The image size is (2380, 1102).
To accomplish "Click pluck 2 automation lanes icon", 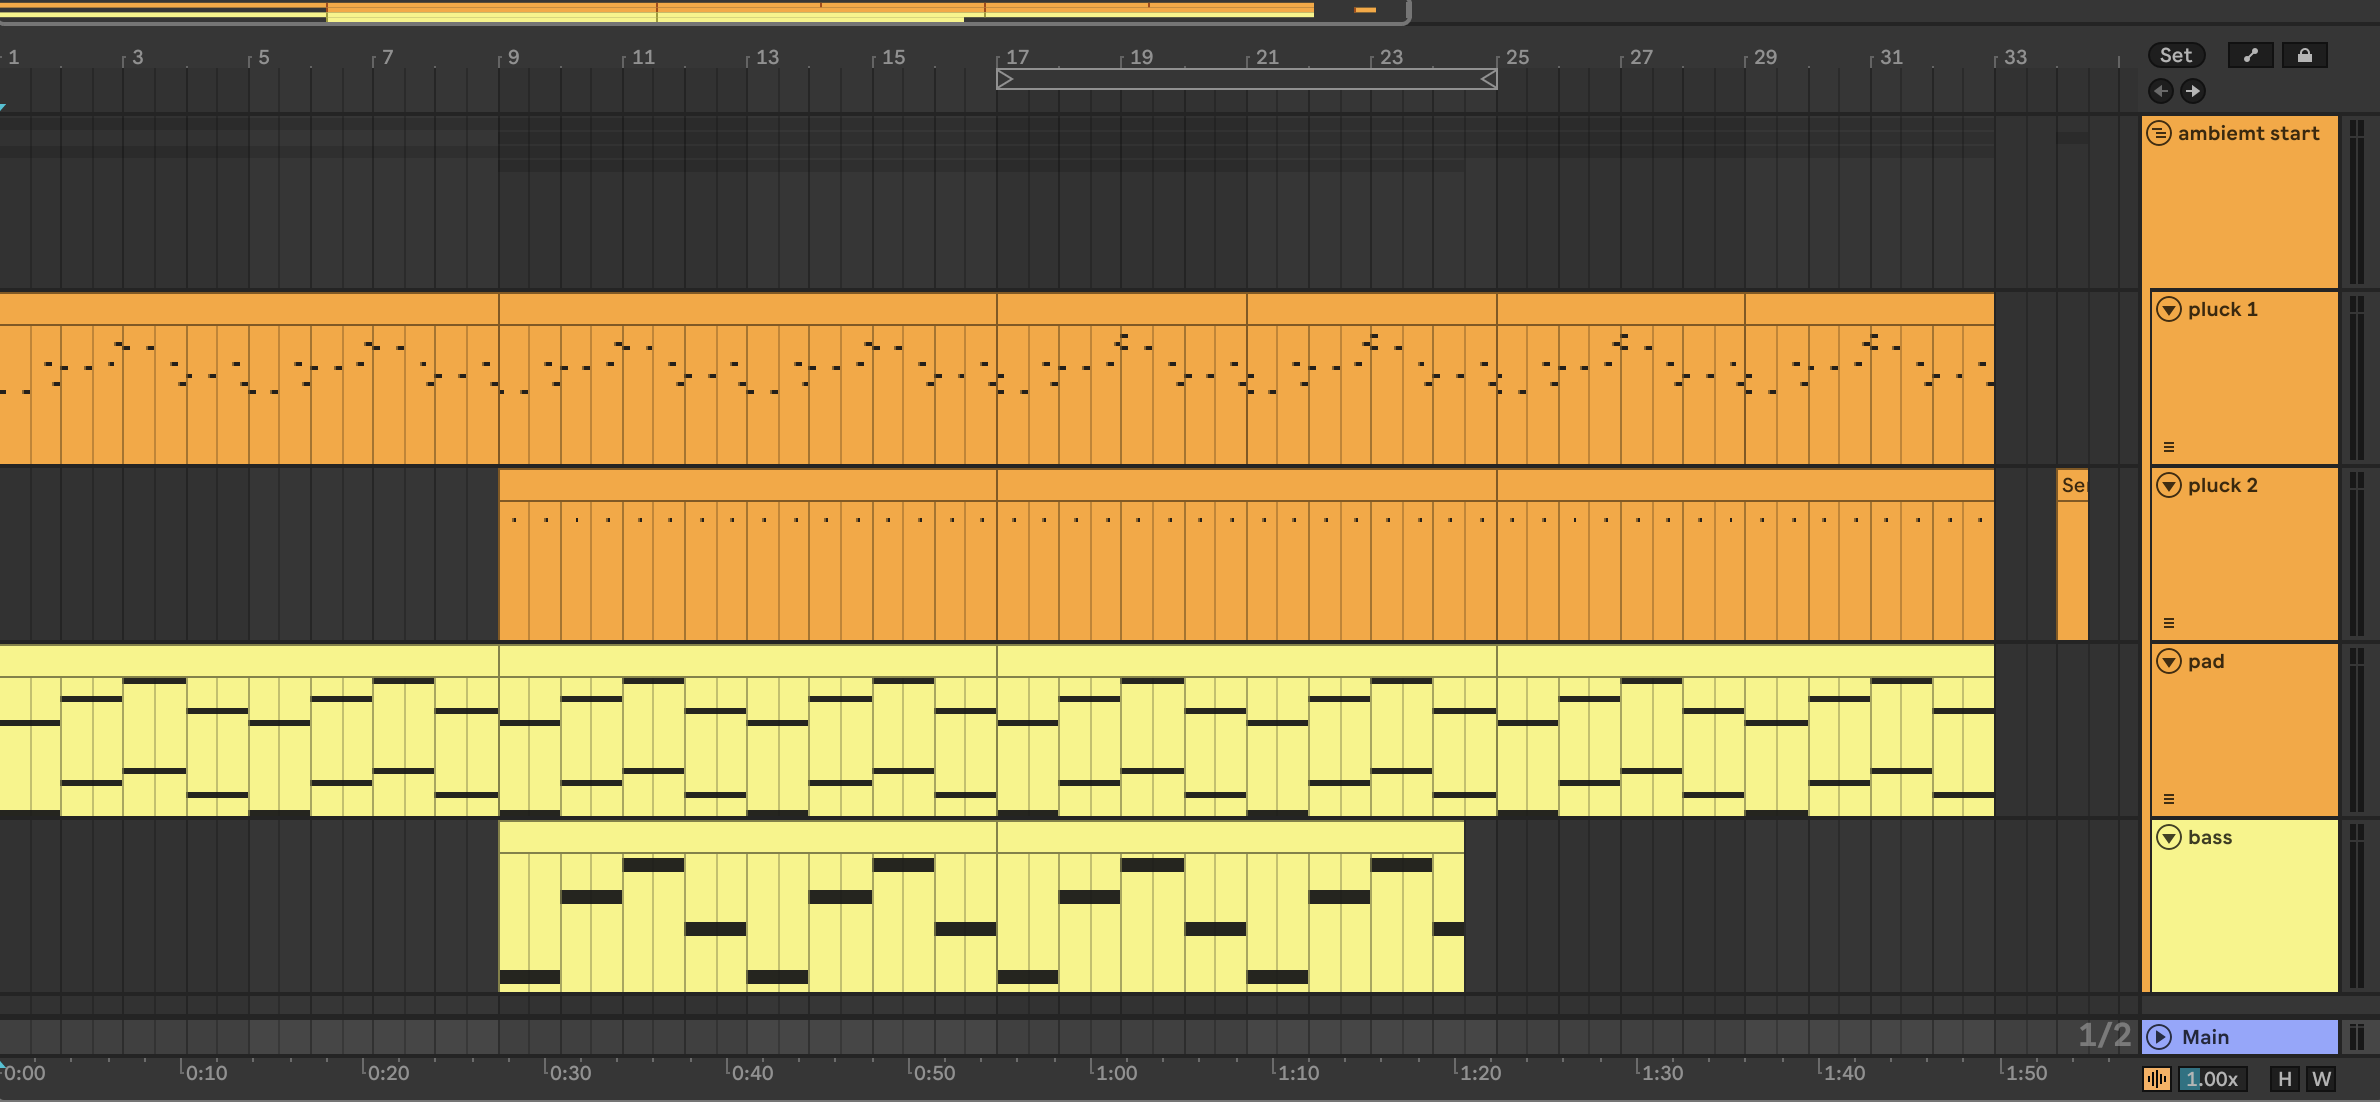I will (2169, 623).
